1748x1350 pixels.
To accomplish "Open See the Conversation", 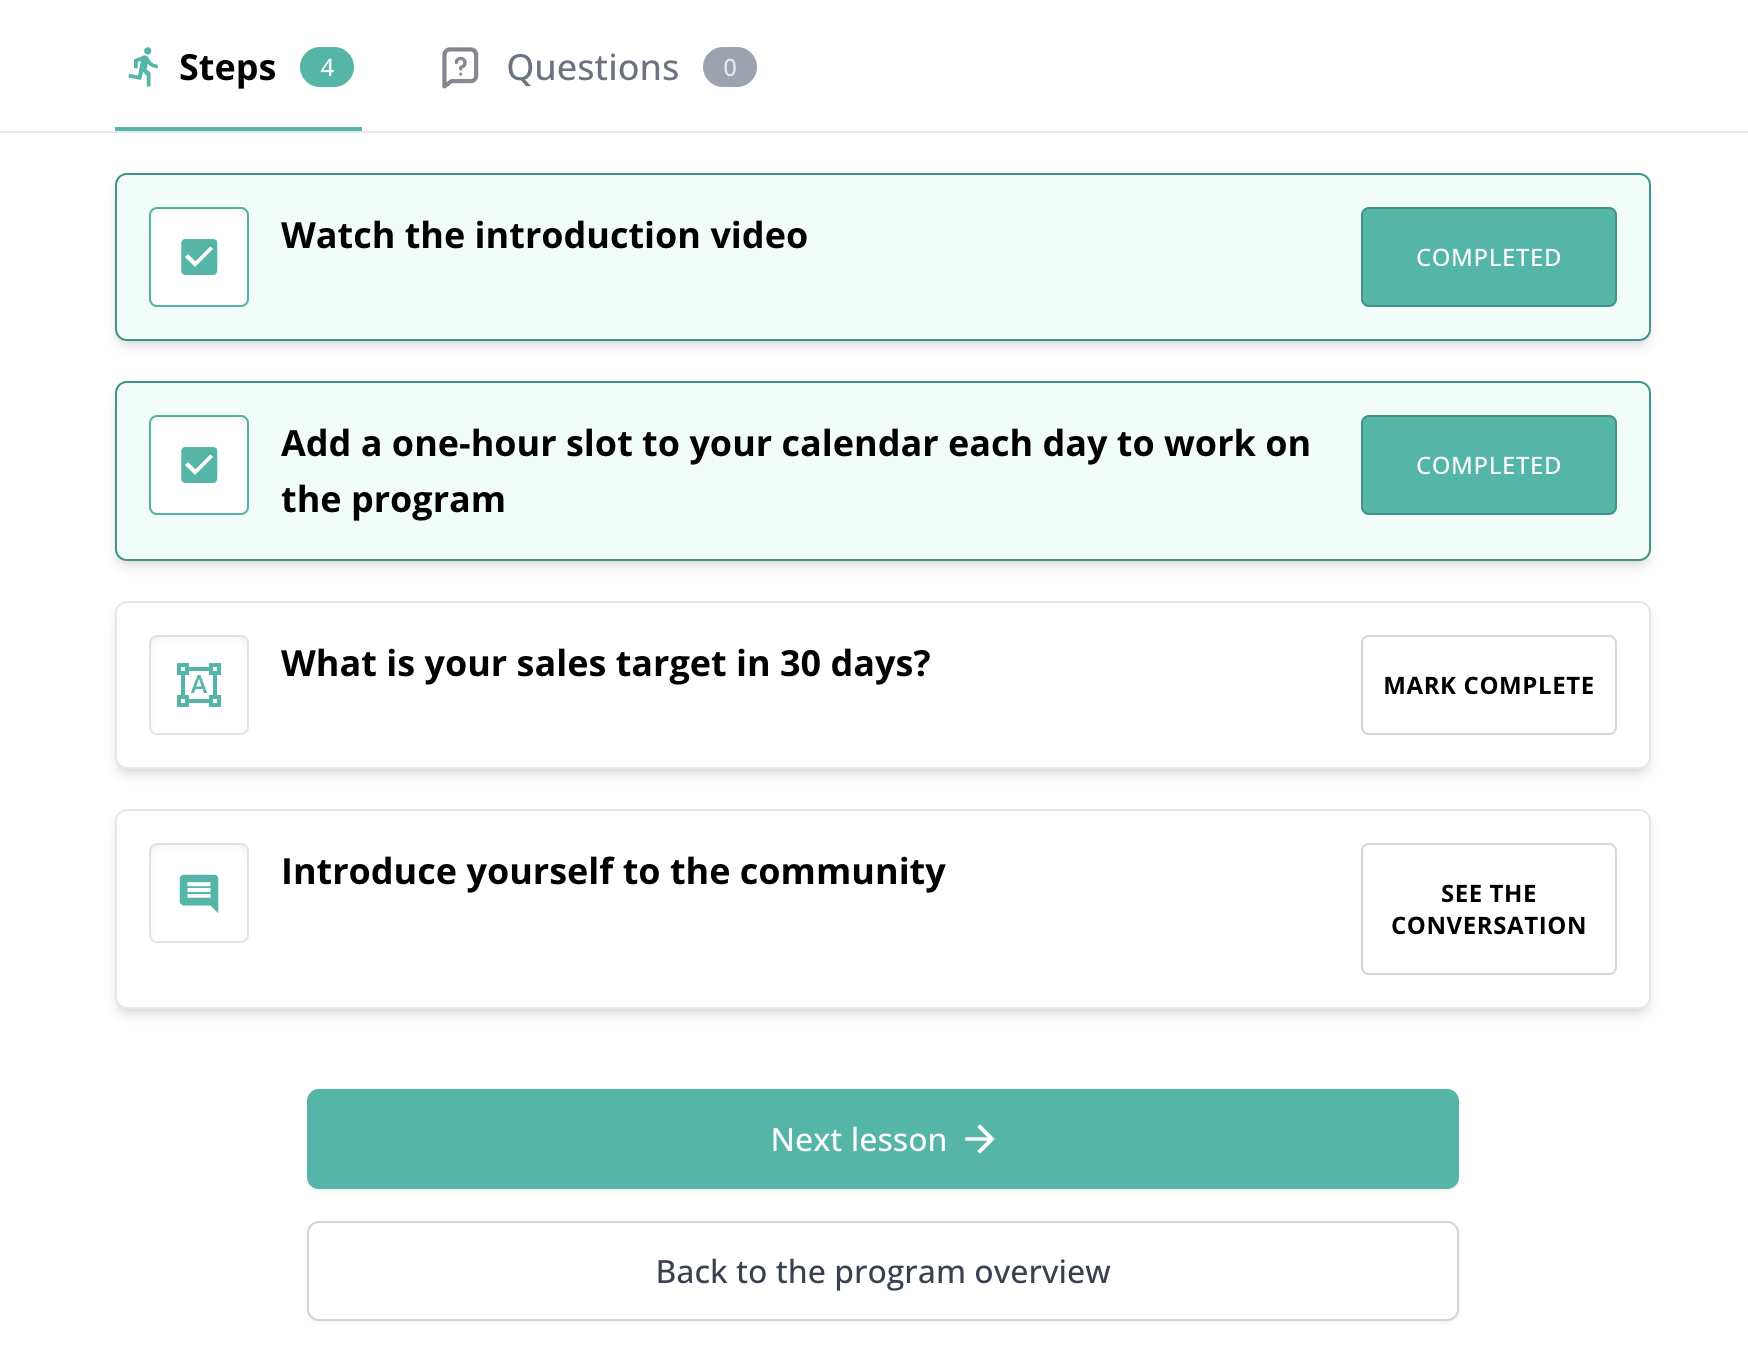I will coord(1488,909).
